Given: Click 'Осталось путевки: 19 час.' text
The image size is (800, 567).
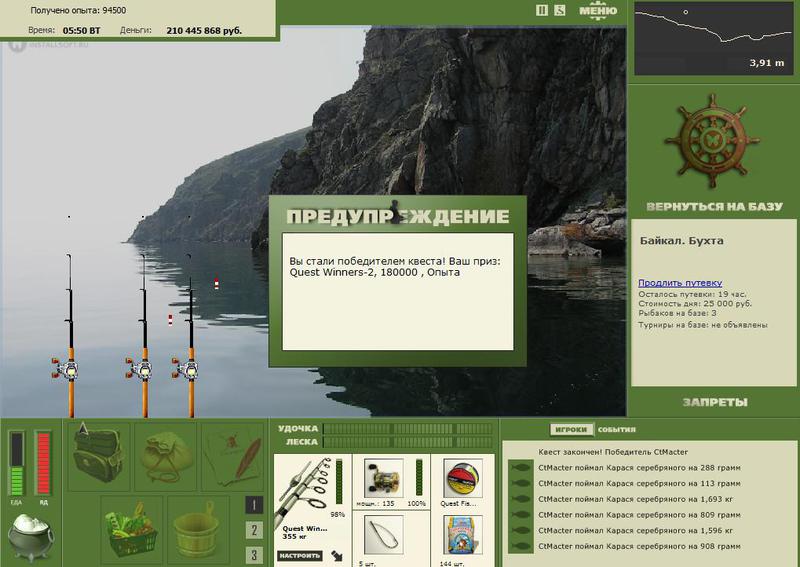Looking at the screenshot, I should pyautogui.click(x=692, y=294).
